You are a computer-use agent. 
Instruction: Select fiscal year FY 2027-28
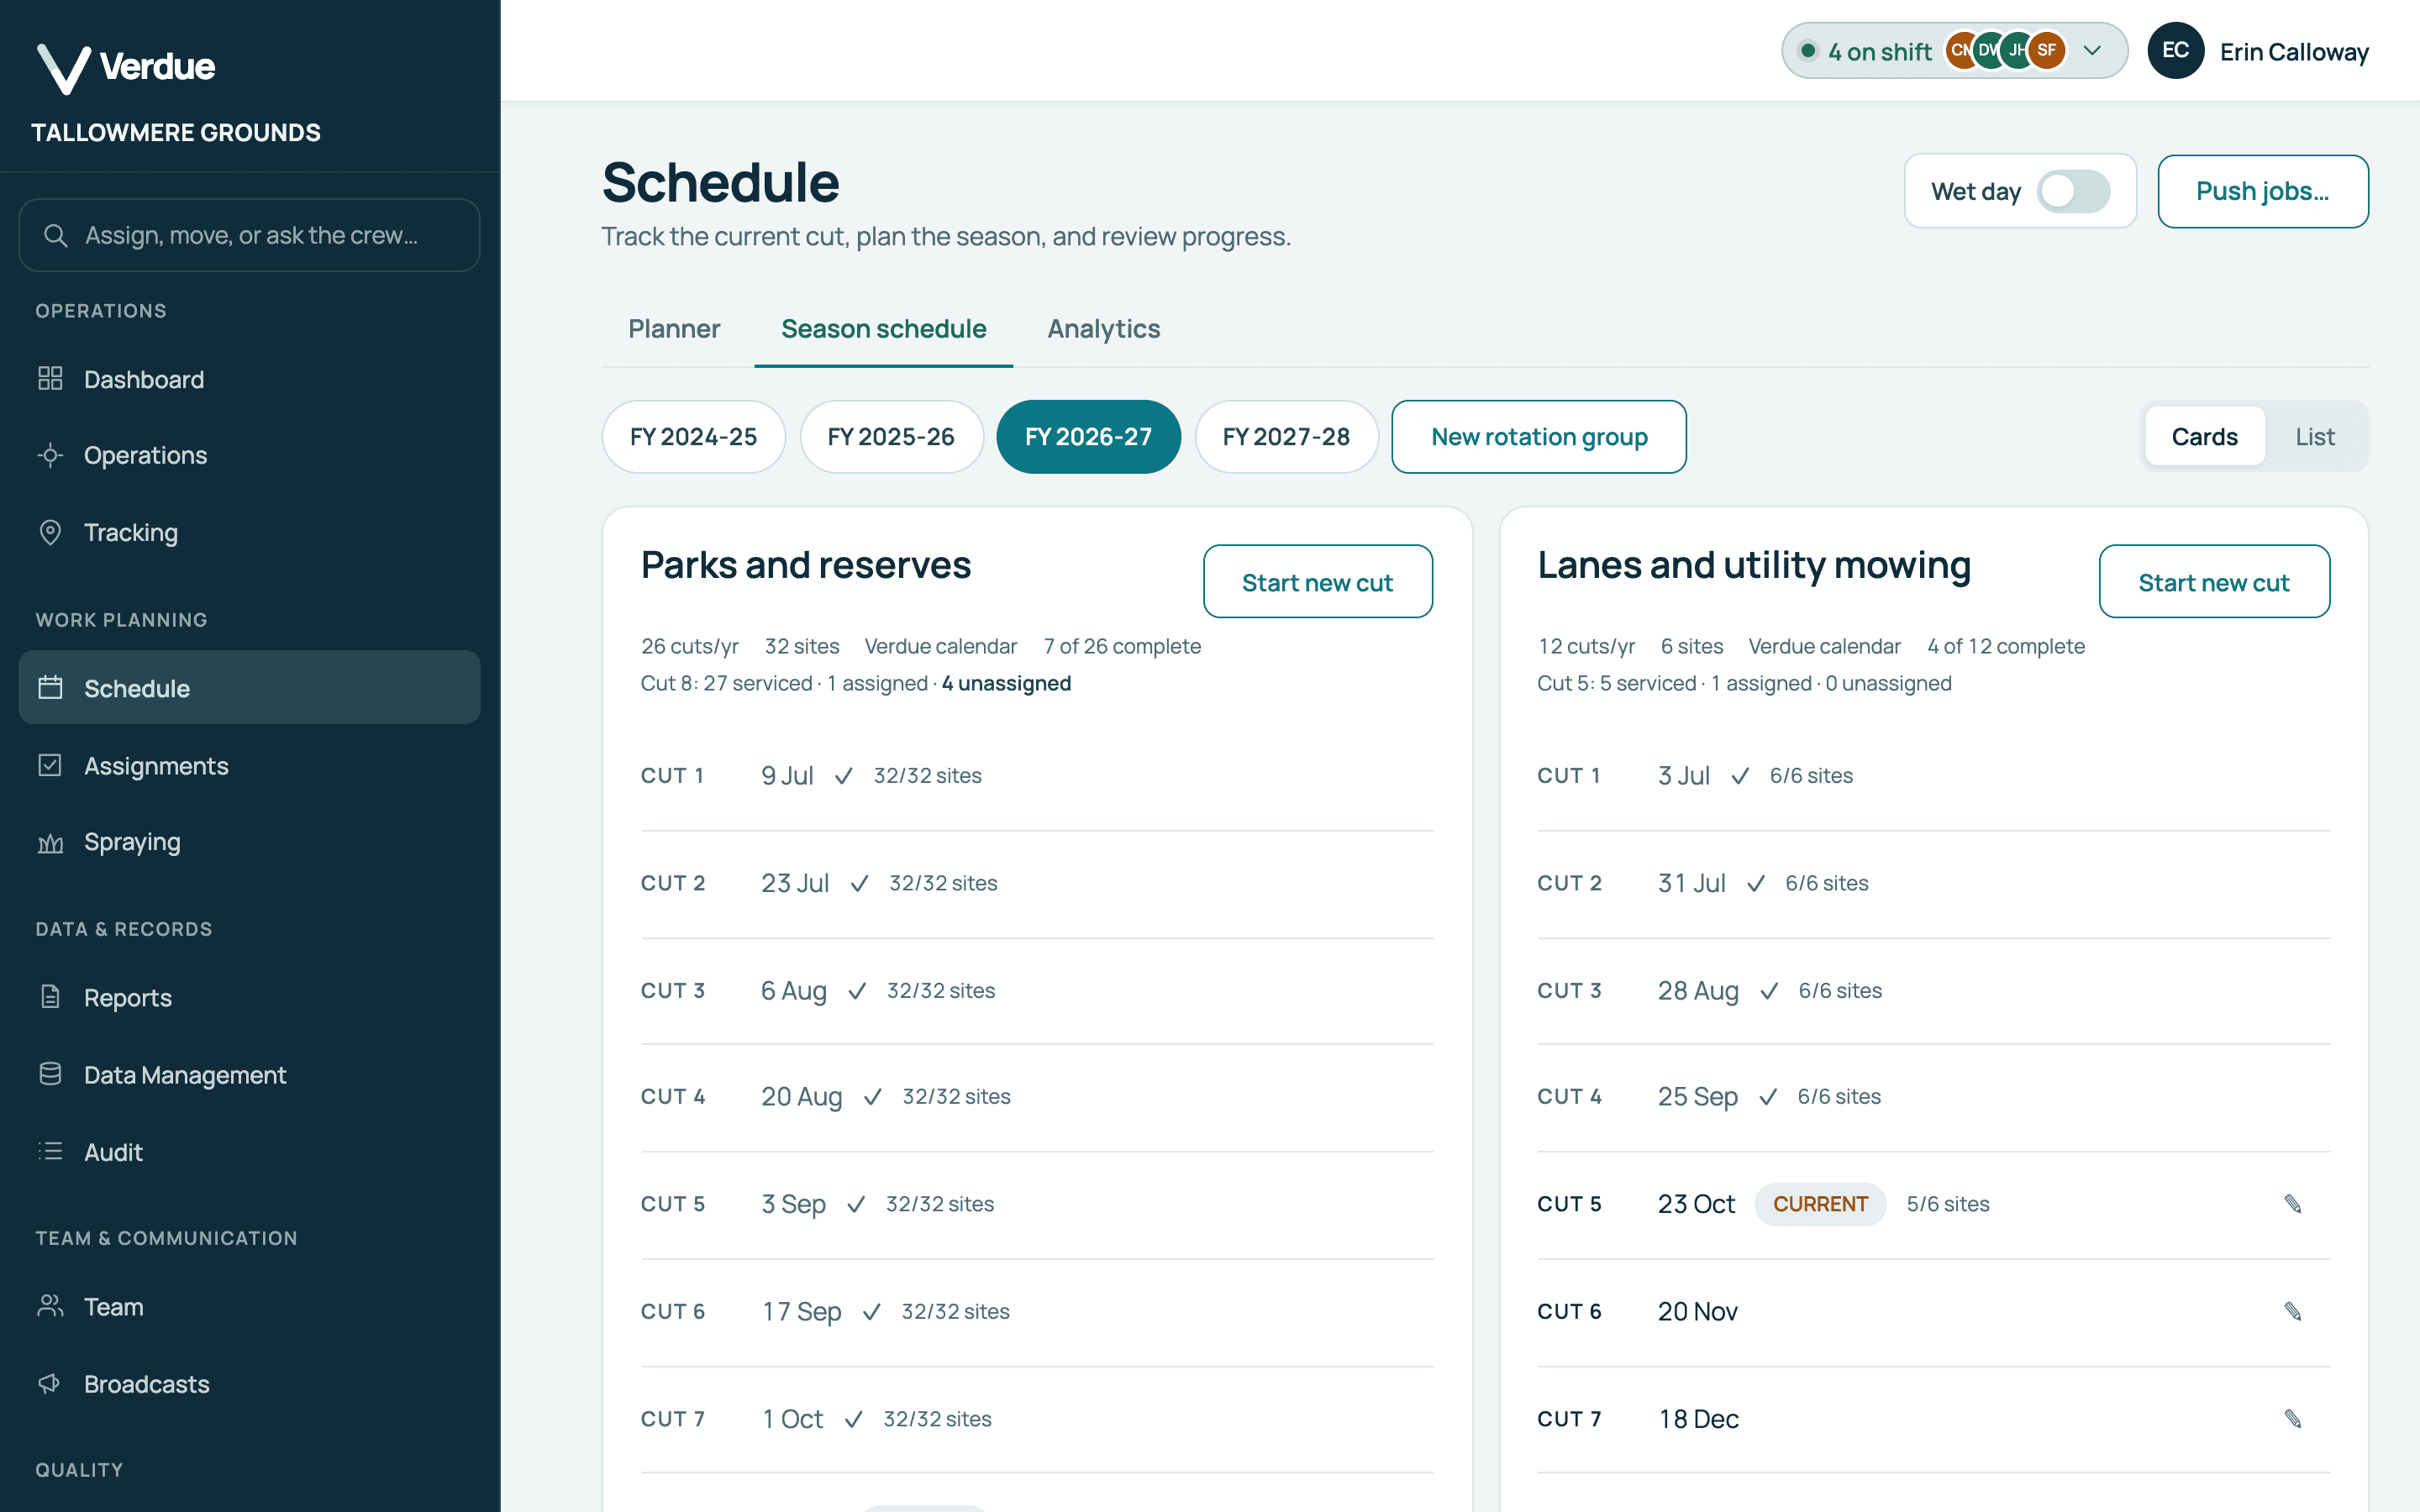click(x=1286, y=437)
